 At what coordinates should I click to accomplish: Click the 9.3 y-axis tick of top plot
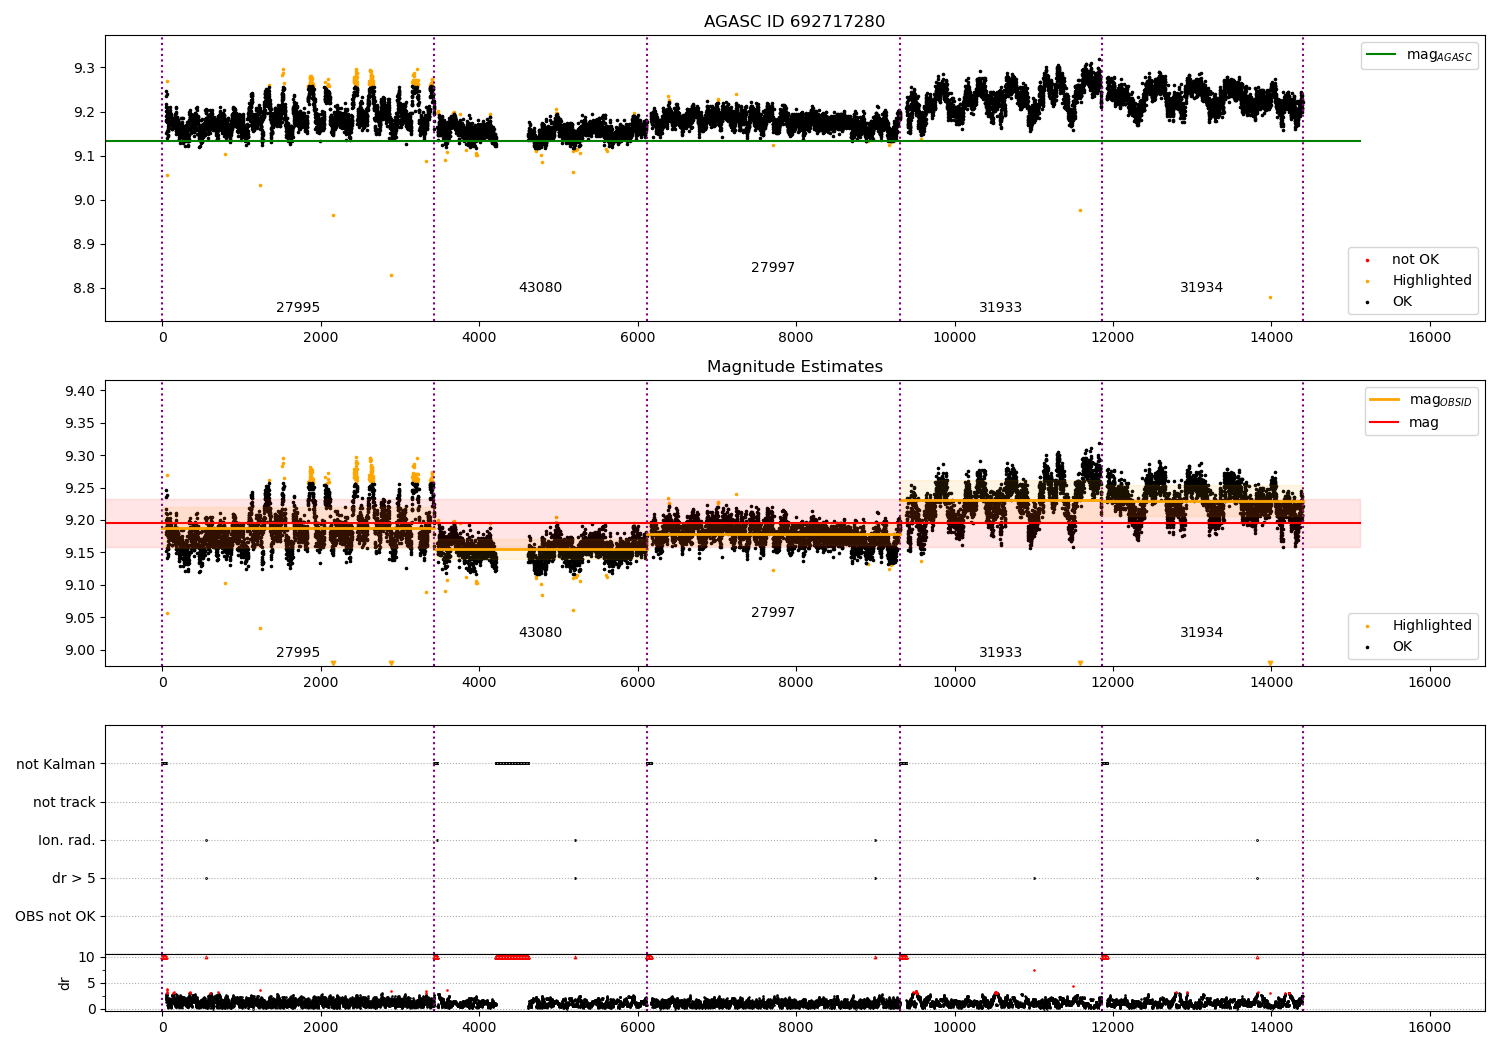[83, 68]
